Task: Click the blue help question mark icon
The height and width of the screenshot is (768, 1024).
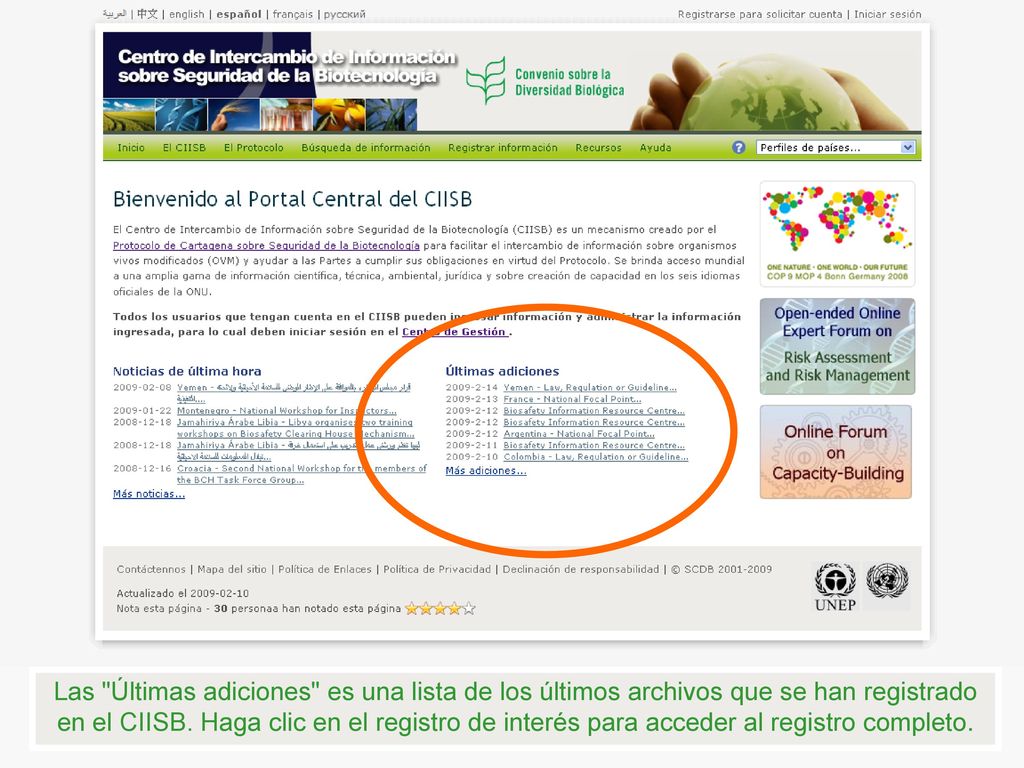Action: (x=739, y=148)
